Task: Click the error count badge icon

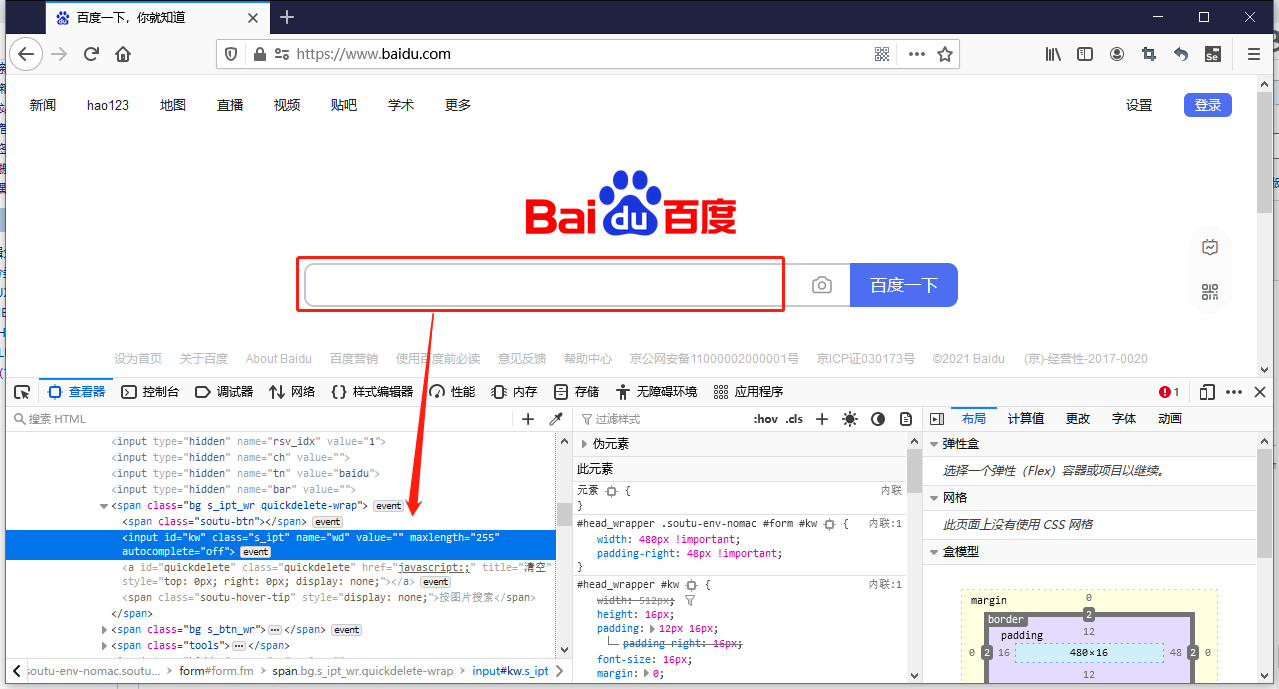Action: (1169, 392)
